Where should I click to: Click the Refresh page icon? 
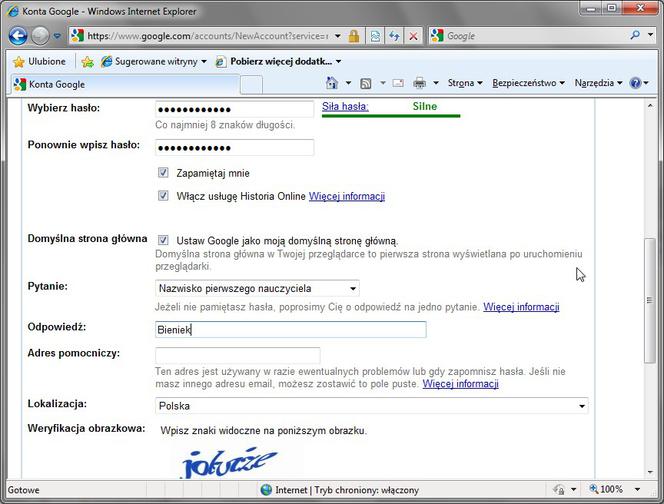394,36
